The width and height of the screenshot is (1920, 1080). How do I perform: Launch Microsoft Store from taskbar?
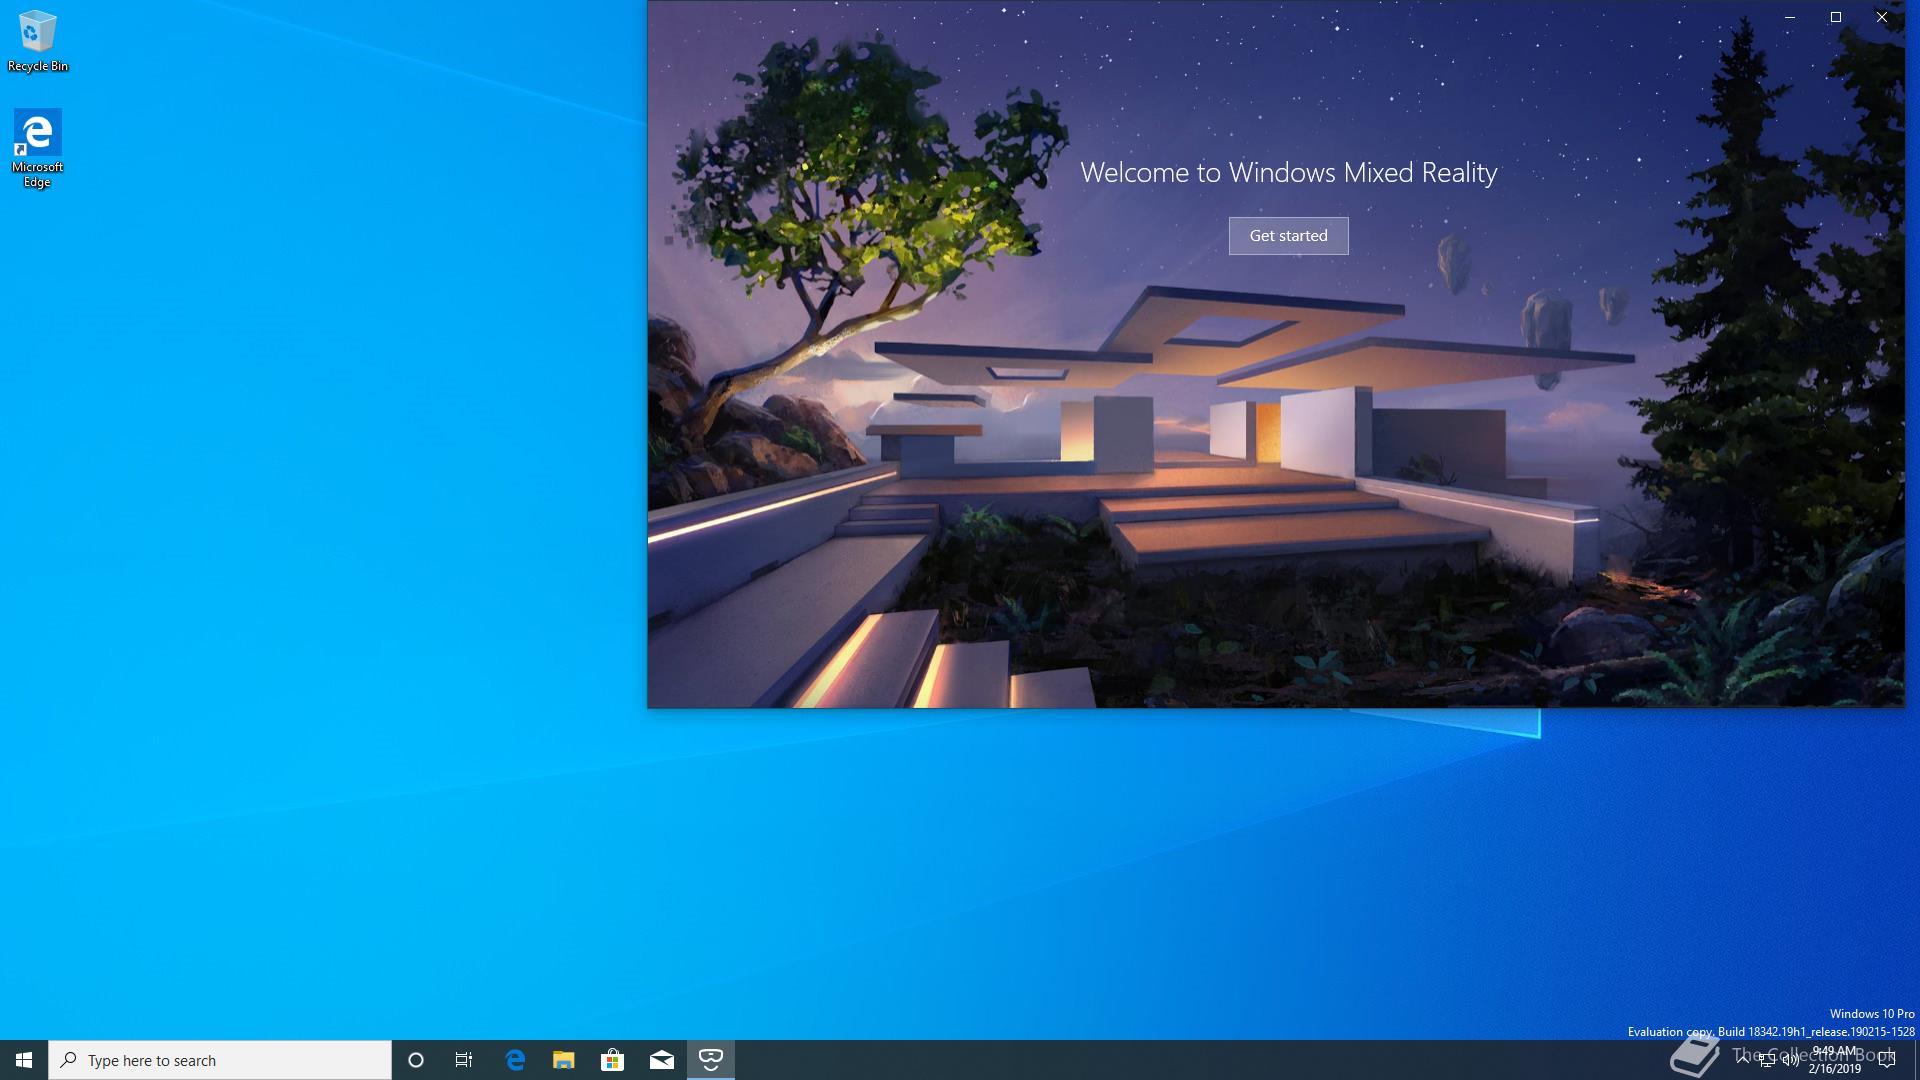pyautogui.click(x=612, y=1060)
